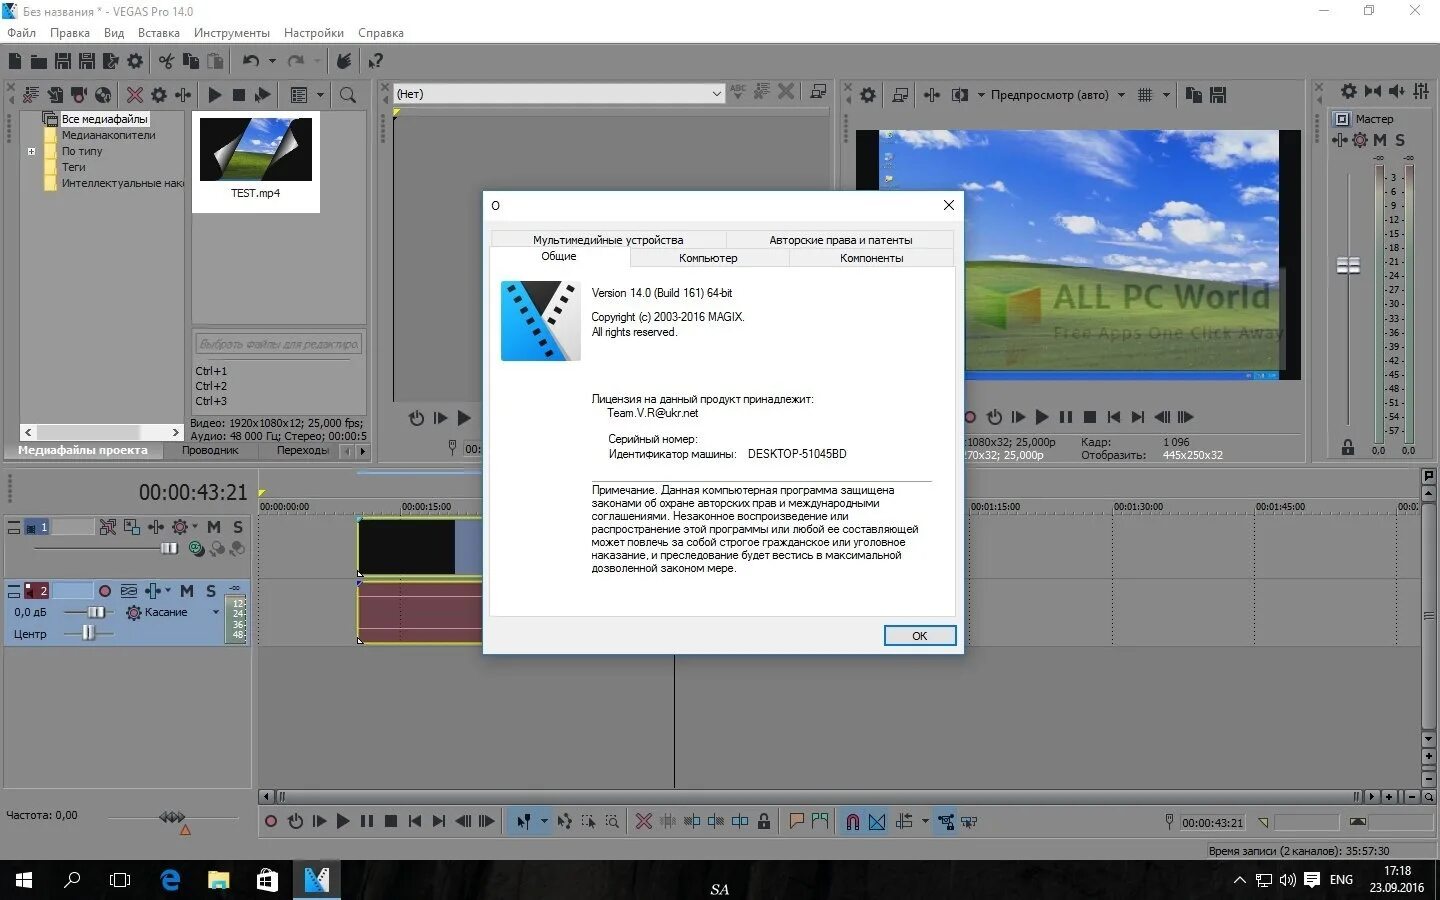
Task: Click master bus volume fader
Action: click(1348, 265)
